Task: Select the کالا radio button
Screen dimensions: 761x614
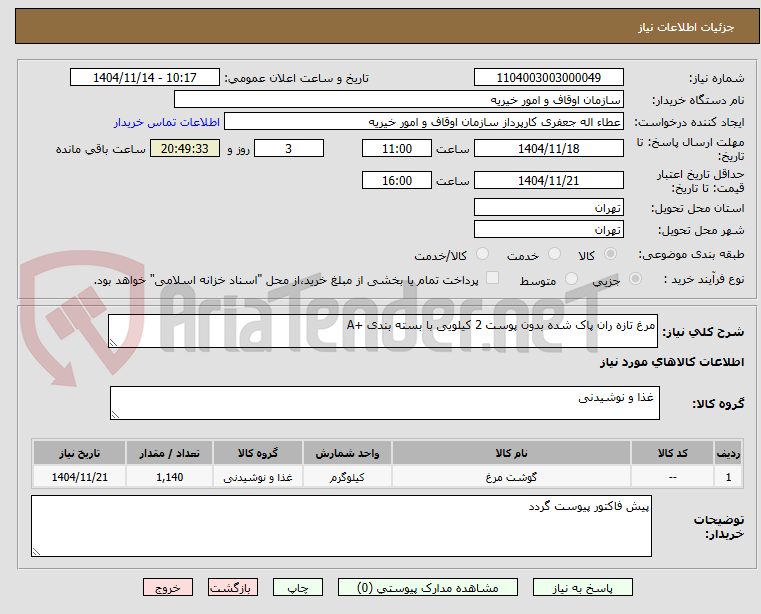Action: [x=611, y=254]
